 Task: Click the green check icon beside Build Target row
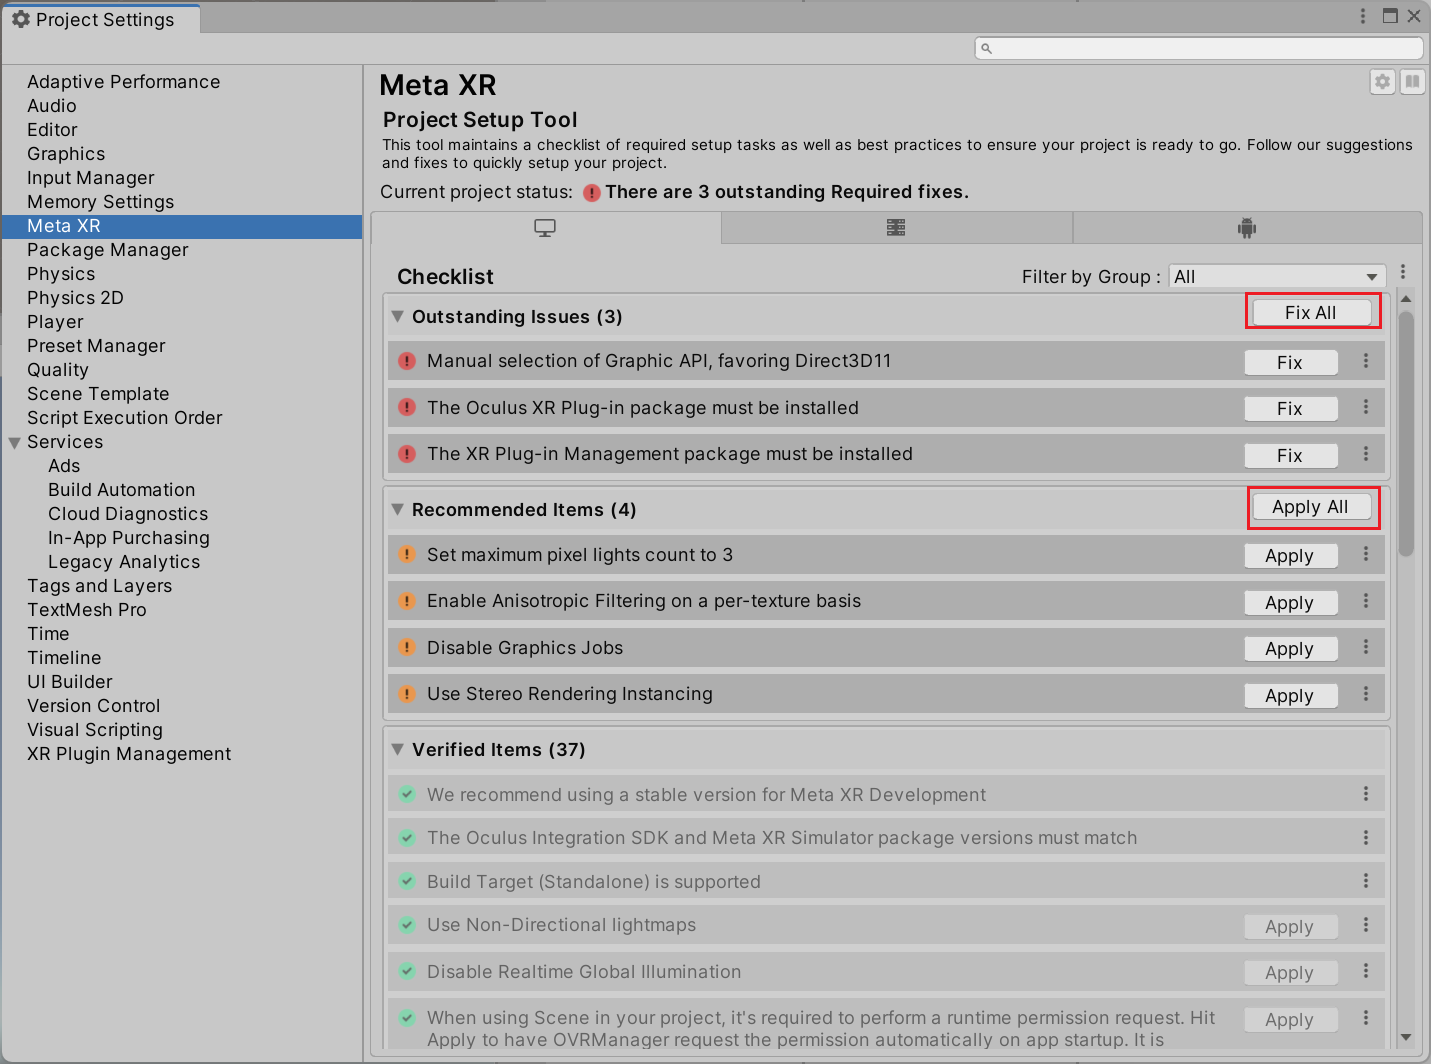[x=407, y=881]
